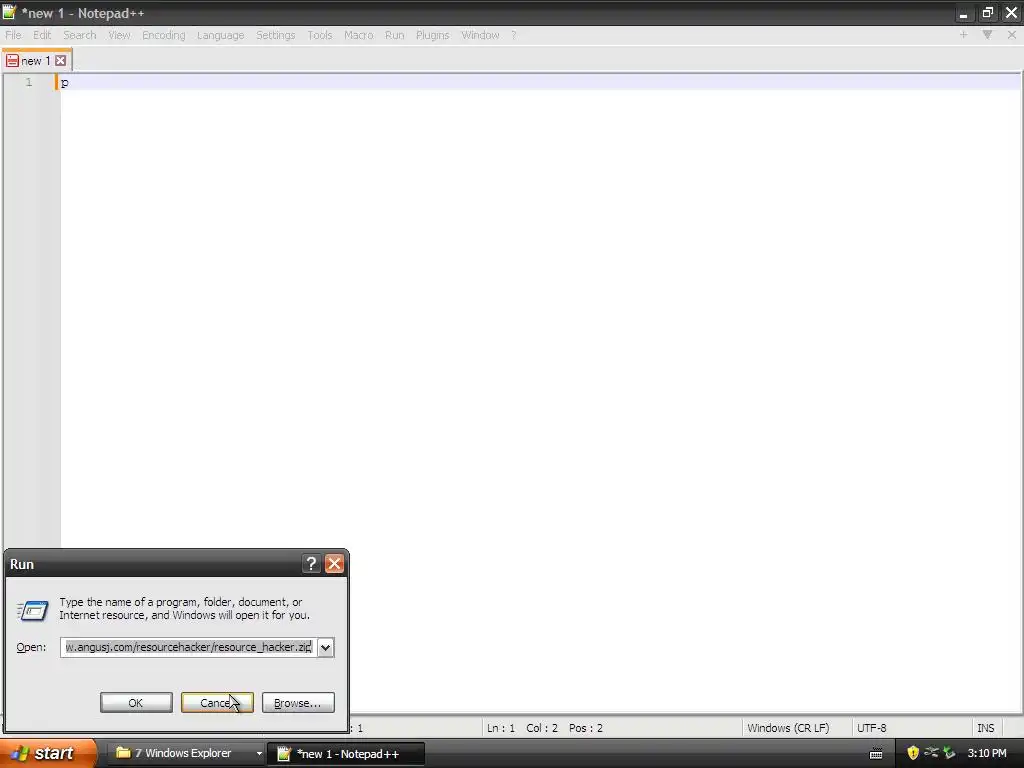1024x768 pixels.
Task: Click Browse... in the Run dialog
Action: (298, 703)
